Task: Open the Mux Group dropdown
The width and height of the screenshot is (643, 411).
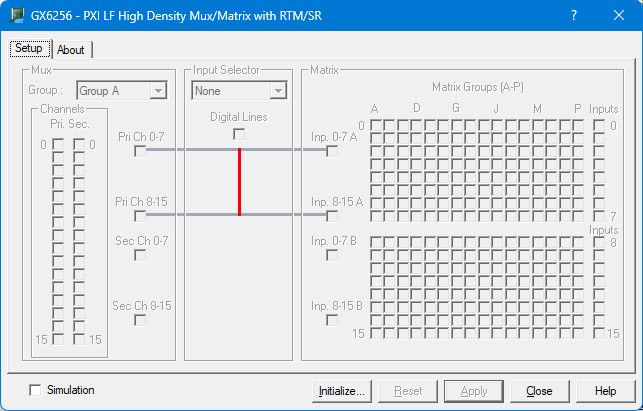Action: 157,91
